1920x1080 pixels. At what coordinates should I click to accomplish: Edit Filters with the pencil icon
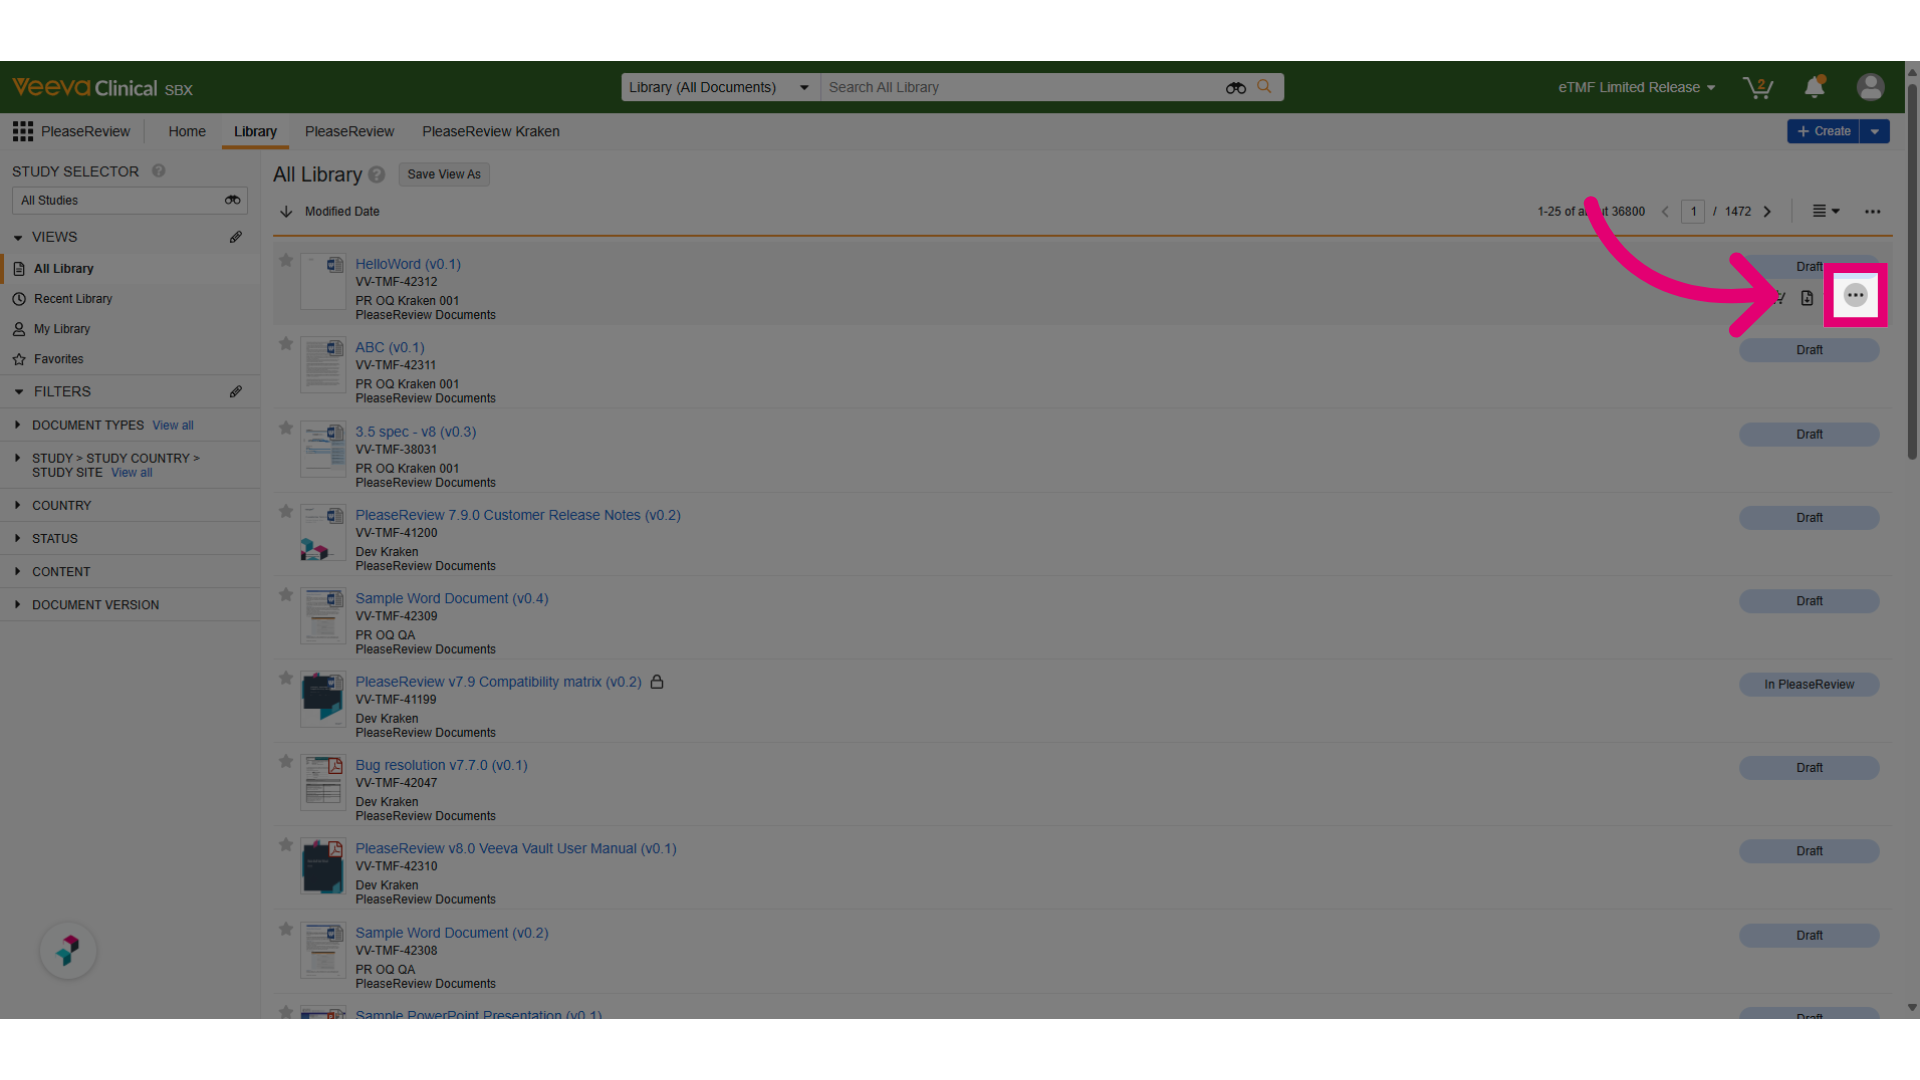tap(236, 392)
